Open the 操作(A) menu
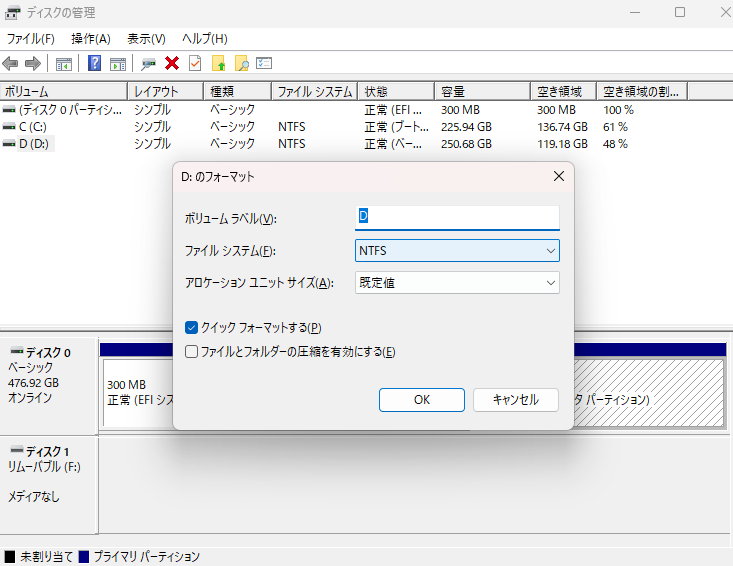Screen dimensions: 733x566 (x=90, y=38)
